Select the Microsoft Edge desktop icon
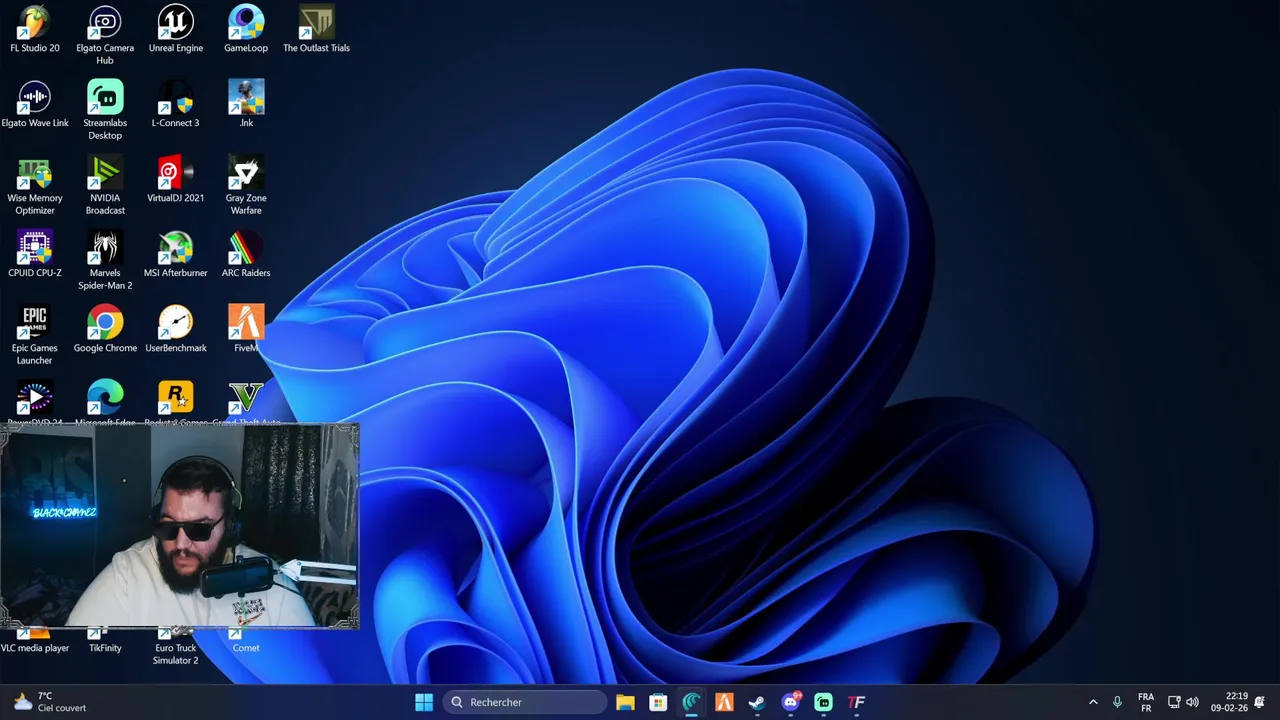This screenshot has height=720, width=1280. (x=105, y=398)
